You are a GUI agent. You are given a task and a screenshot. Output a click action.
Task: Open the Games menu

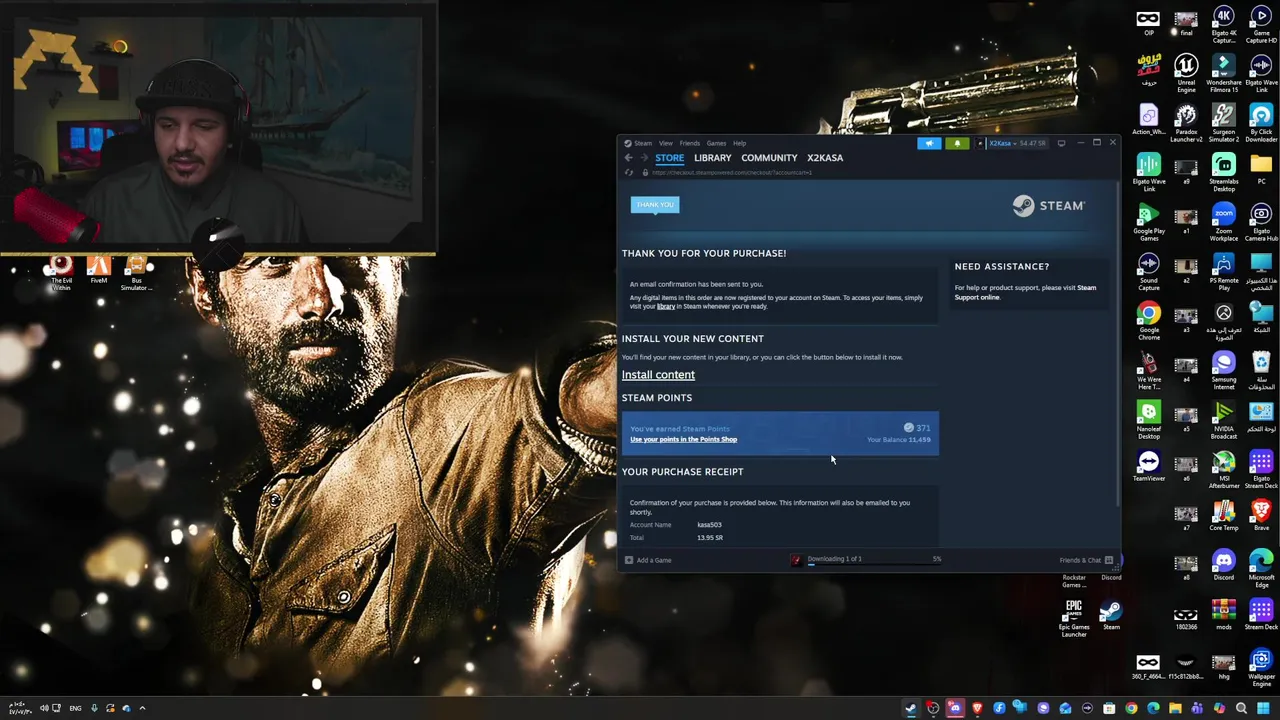pos(717,143)
